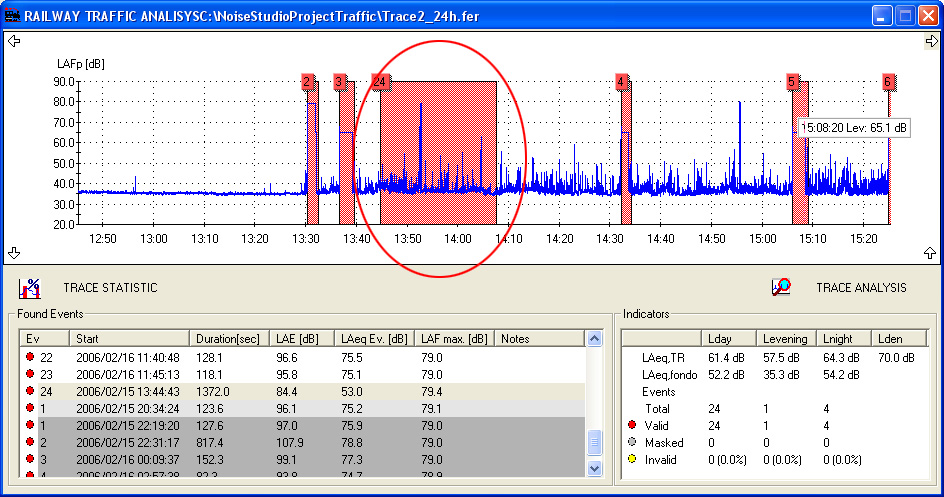Click the 14:00 time label on the axis
The image size is (944, 497).
[458, 239]
